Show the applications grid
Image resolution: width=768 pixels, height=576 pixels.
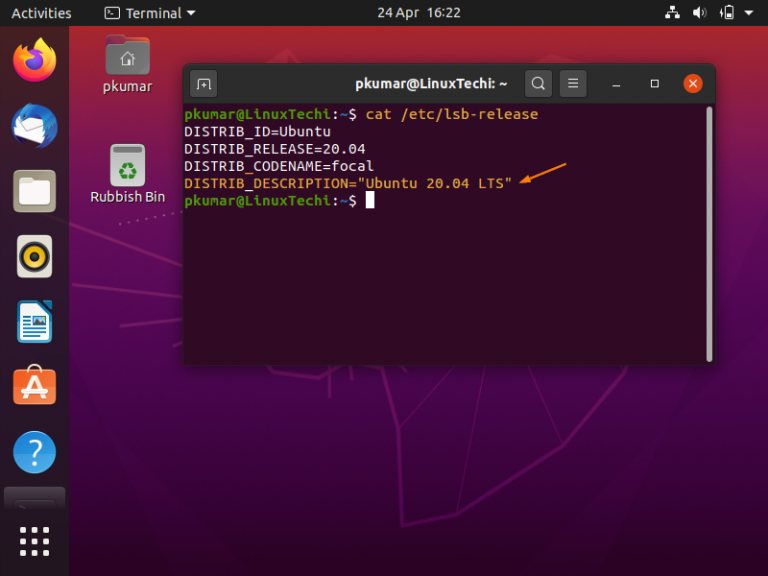(34, 541)
